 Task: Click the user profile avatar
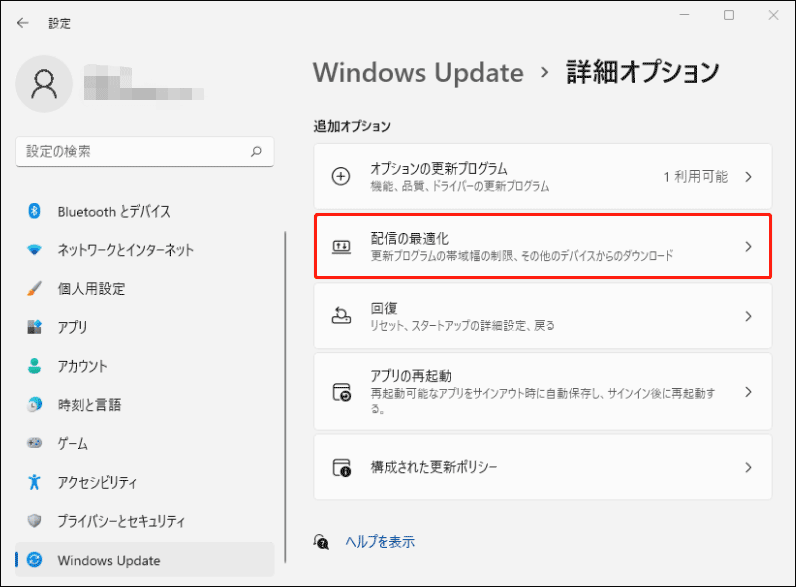(x=44, y=84)
